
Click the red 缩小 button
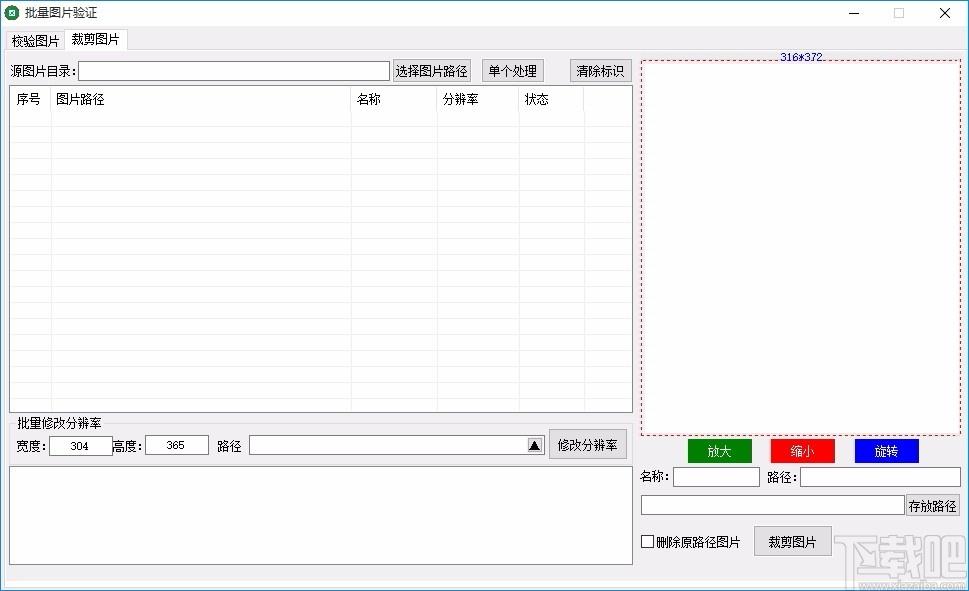[x=802, y=451]
